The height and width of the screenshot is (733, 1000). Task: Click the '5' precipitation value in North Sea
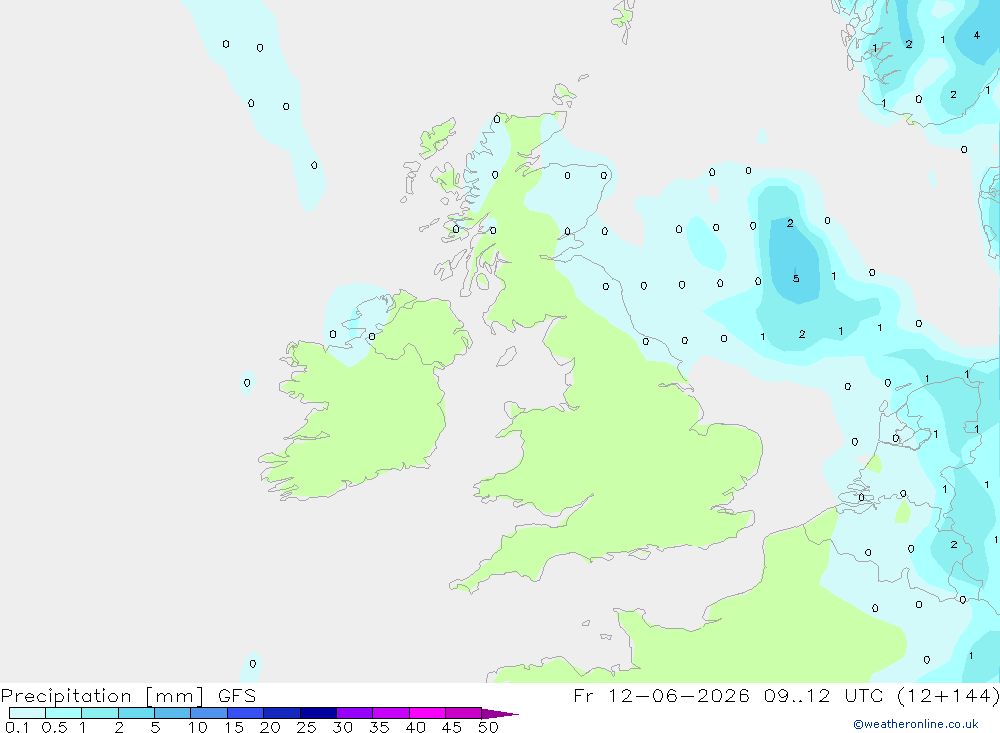point(796,278)
